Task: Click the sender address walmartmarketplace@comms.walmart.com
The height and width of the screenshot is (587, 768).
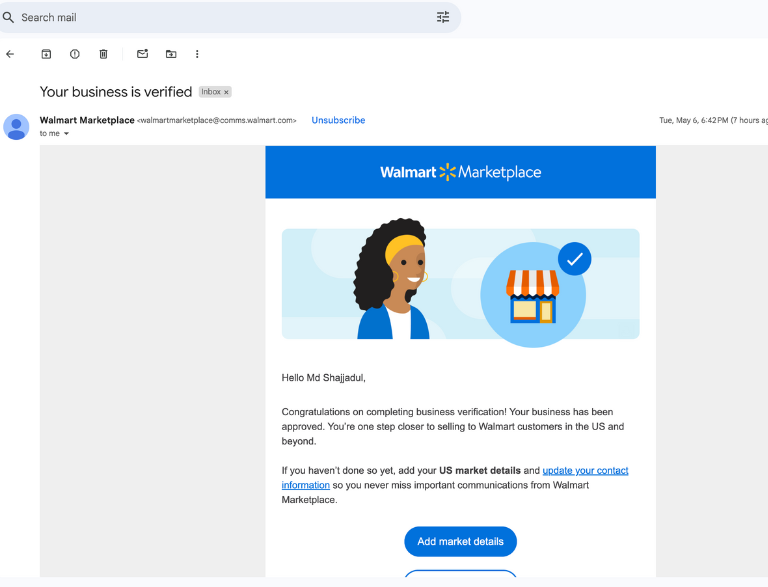Action: pyautogui.click(x=218, y=121)
